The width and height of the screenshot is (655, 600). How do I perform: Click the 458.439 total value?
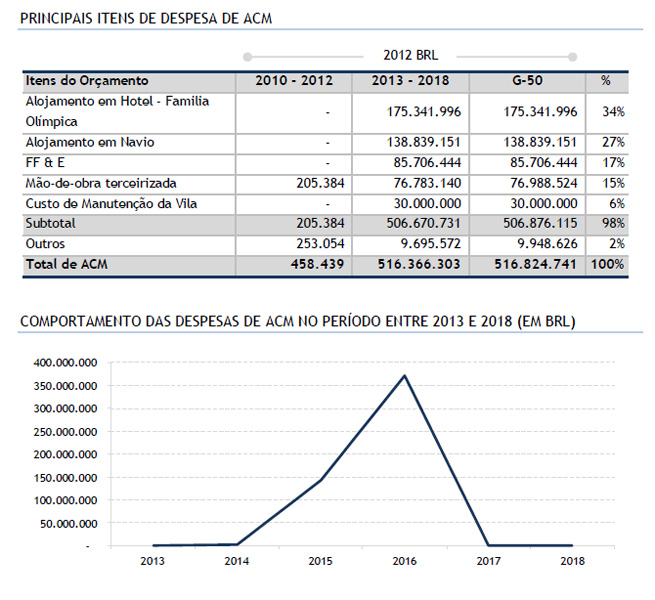point(317,264)
